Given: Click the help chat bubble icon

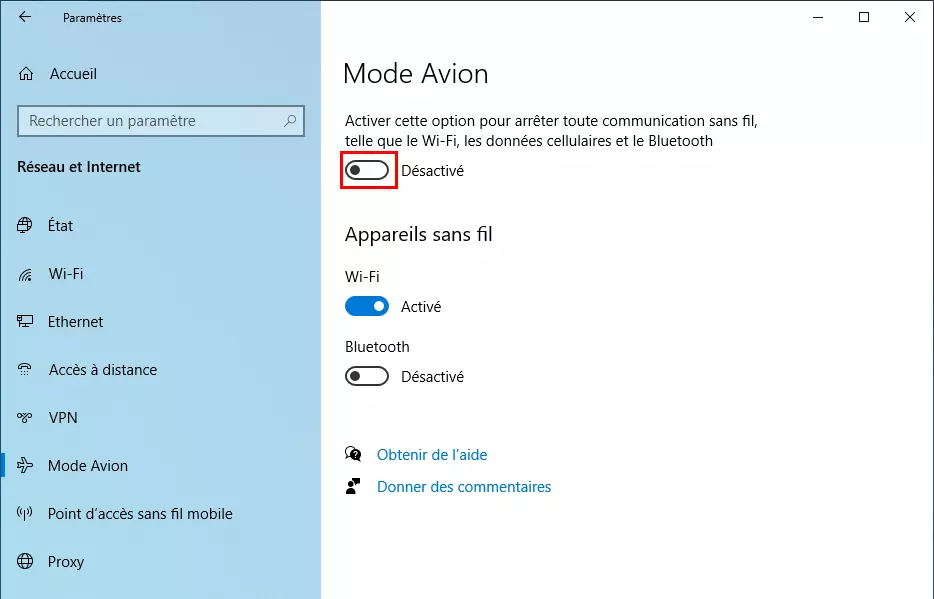Looking at the screenshot, I should [353, 454].
